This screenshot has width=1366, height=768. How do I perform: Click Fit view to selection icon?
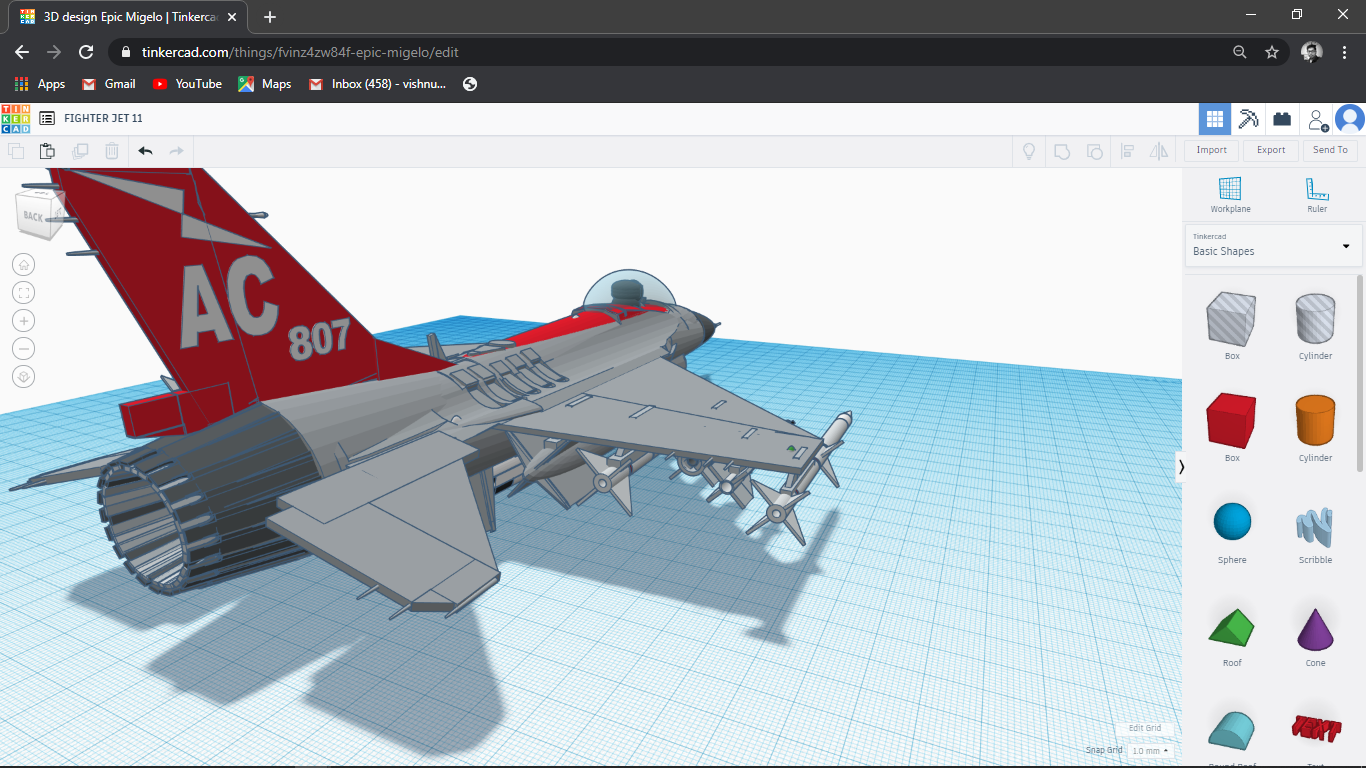point(23,292)
